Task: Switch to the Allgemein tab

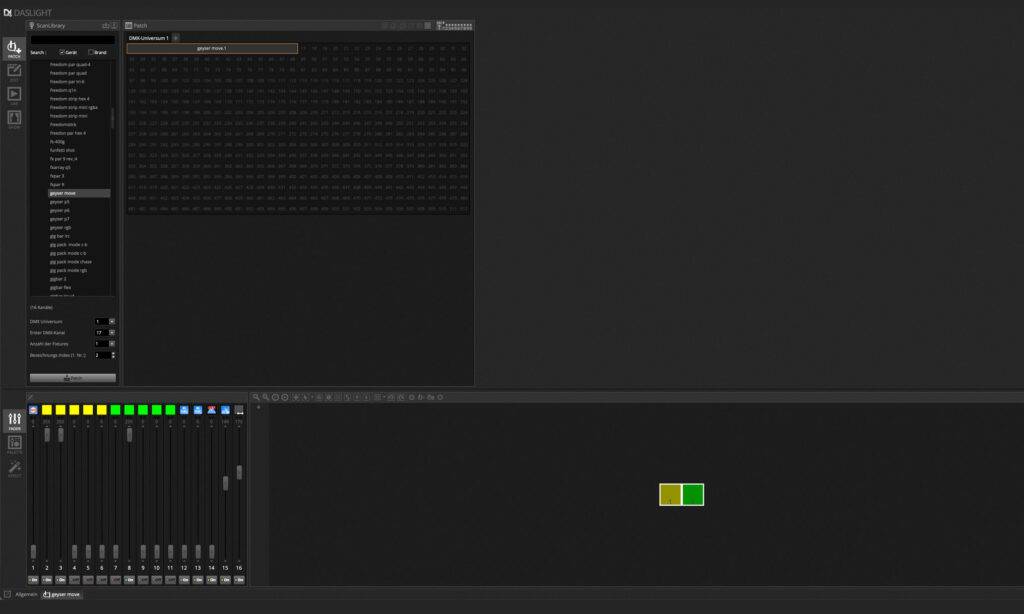Action: (x=26, y=594)
